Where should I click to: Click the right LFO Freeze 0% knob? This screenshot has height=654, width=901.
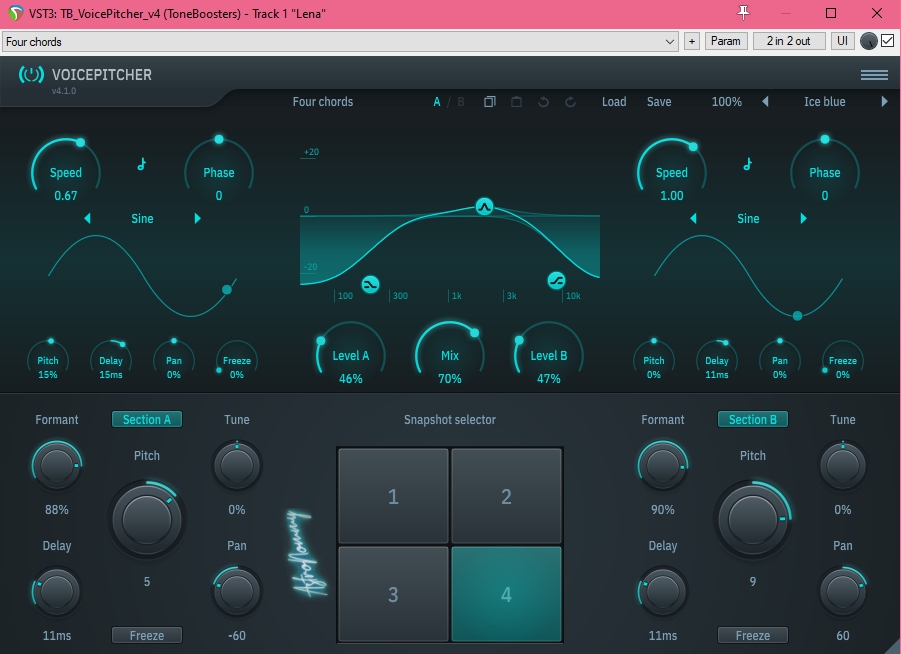(x=842, y=360)
